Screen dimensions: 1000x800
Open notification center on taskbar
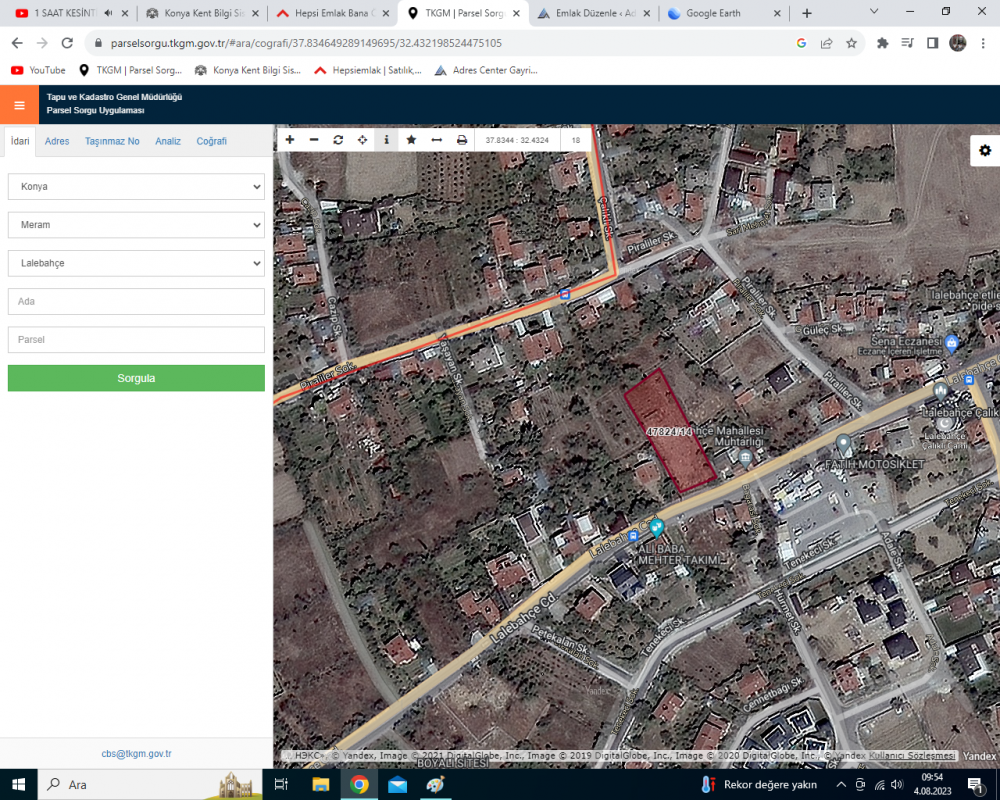click(x=976, y=785)
